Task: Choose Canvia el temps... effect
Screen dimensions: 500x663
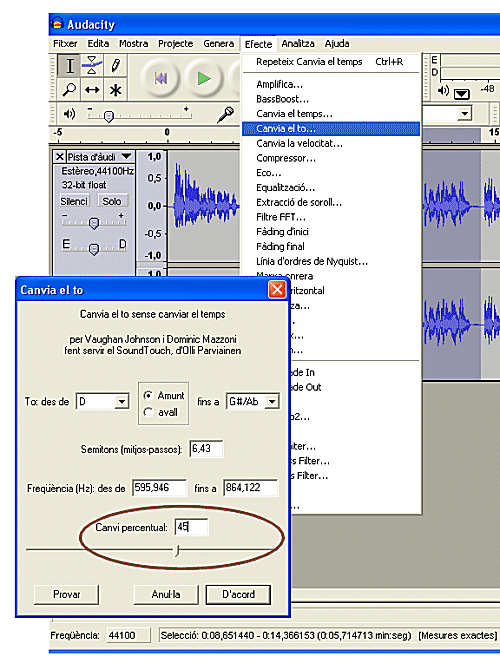Action: pos(331,114)
